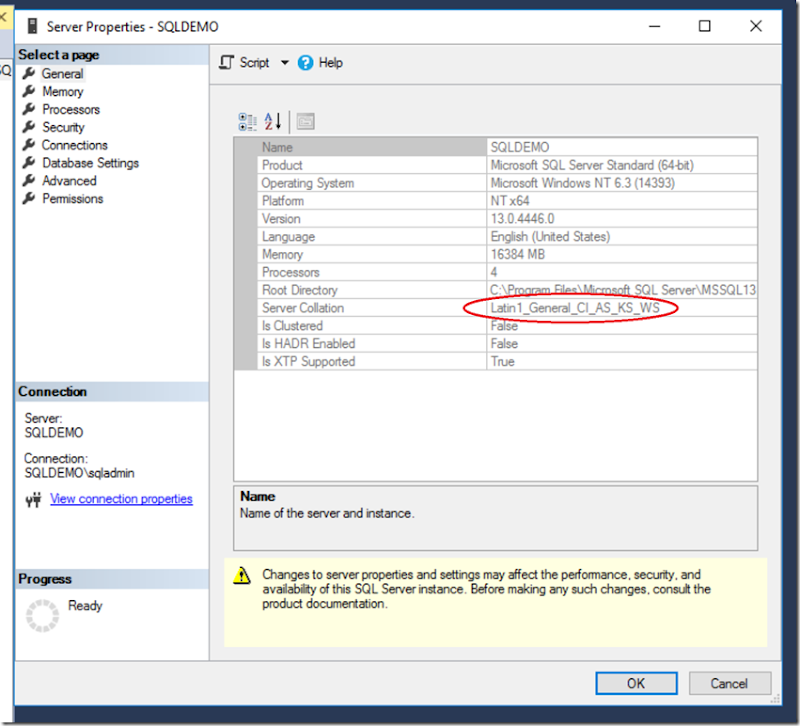Select the Is XTP Supported label
The image size is (800, 726).
(308, 362)
